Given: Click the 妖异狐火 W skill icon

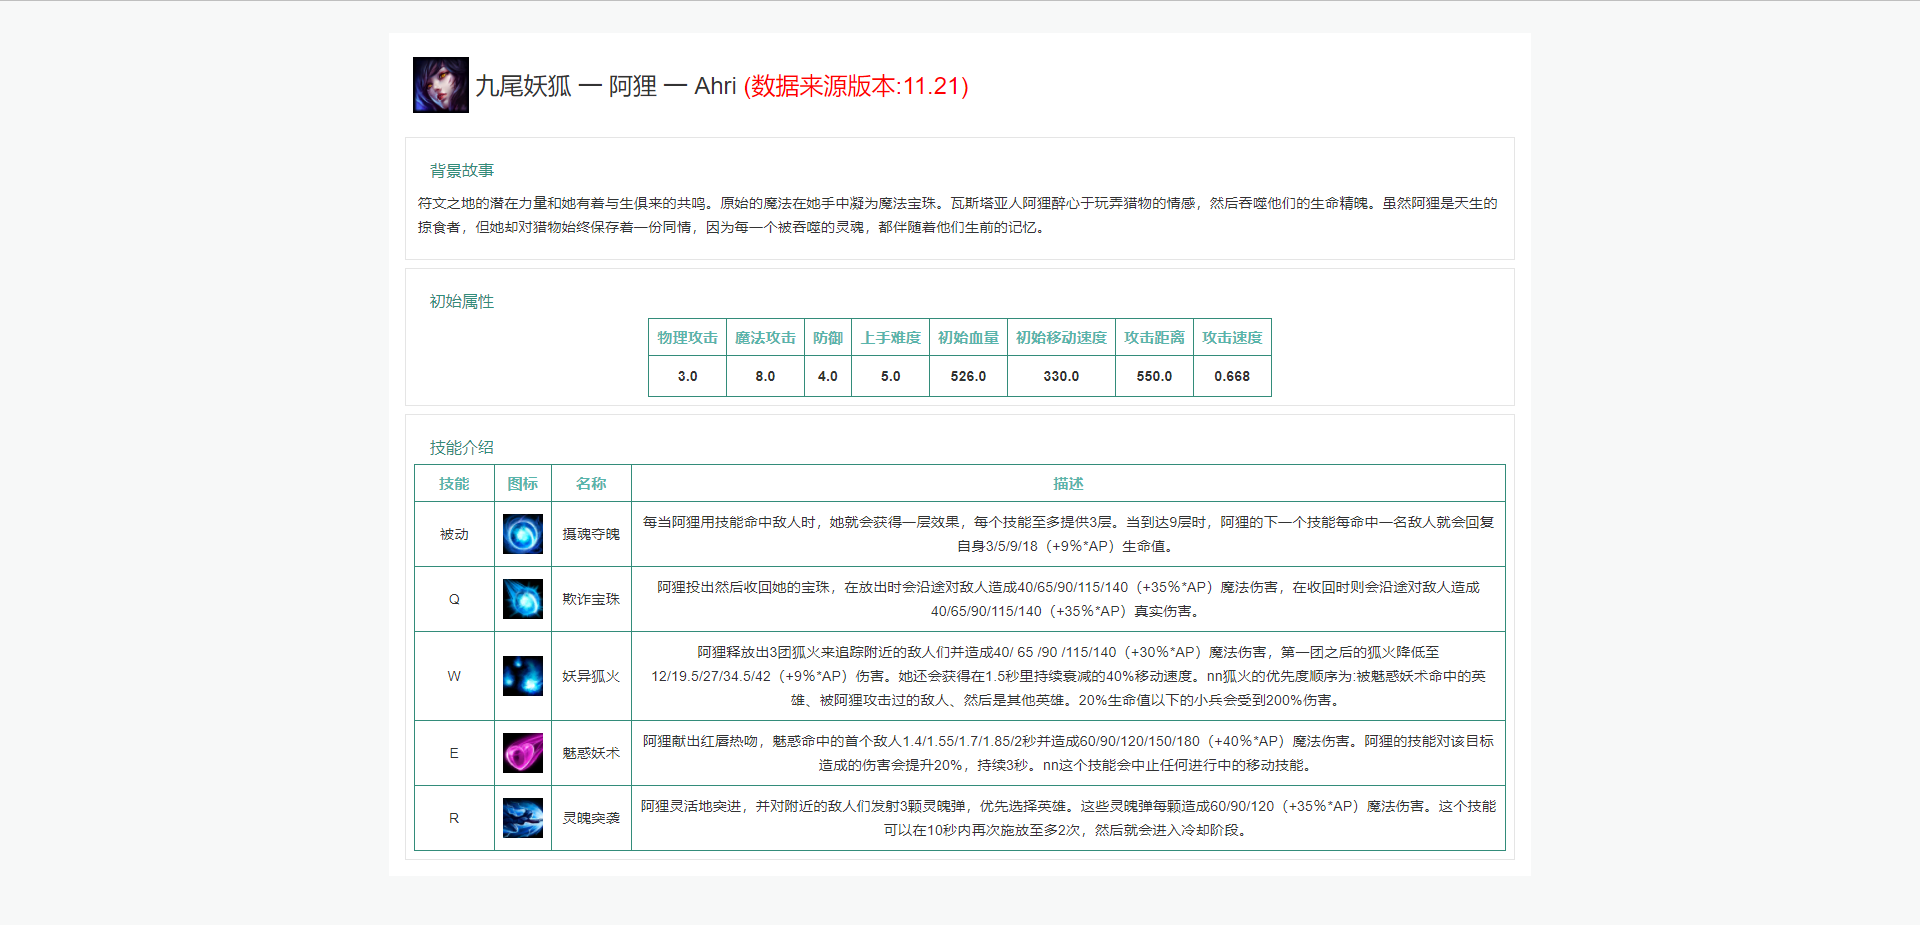Looking at the screenshot, I should coord(523,676).
